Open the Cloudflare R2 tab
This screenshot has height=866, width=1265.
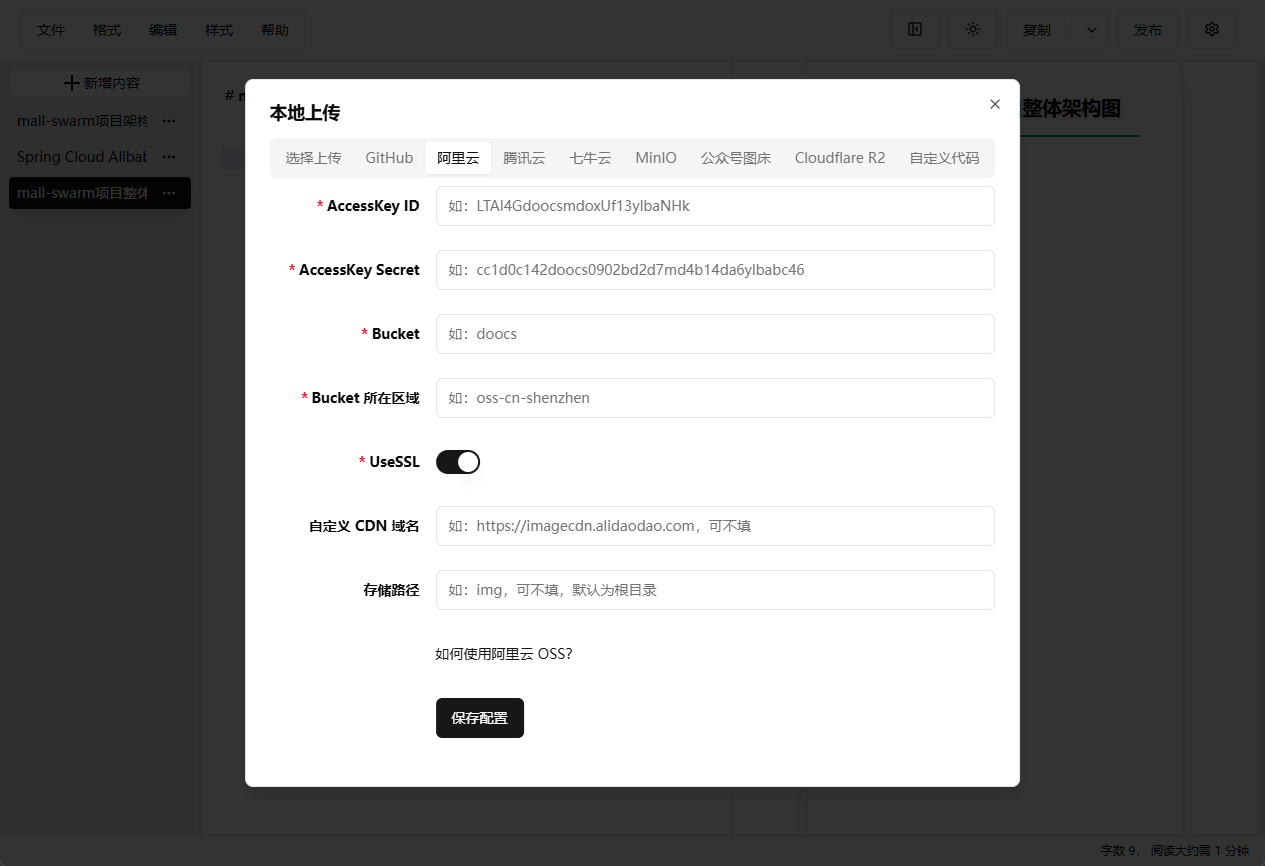click(839, 158)
